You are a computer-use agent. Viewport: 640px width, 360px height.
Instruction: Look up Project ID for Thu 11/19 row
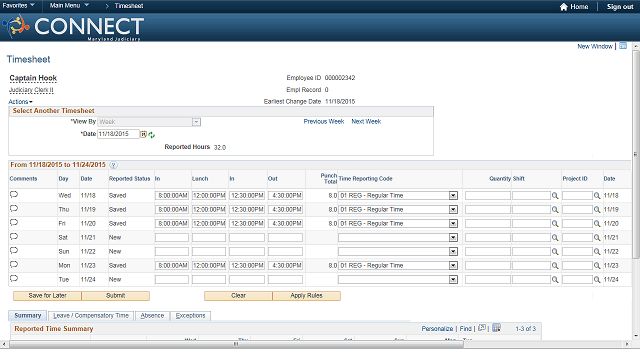(x=597, y=210)
